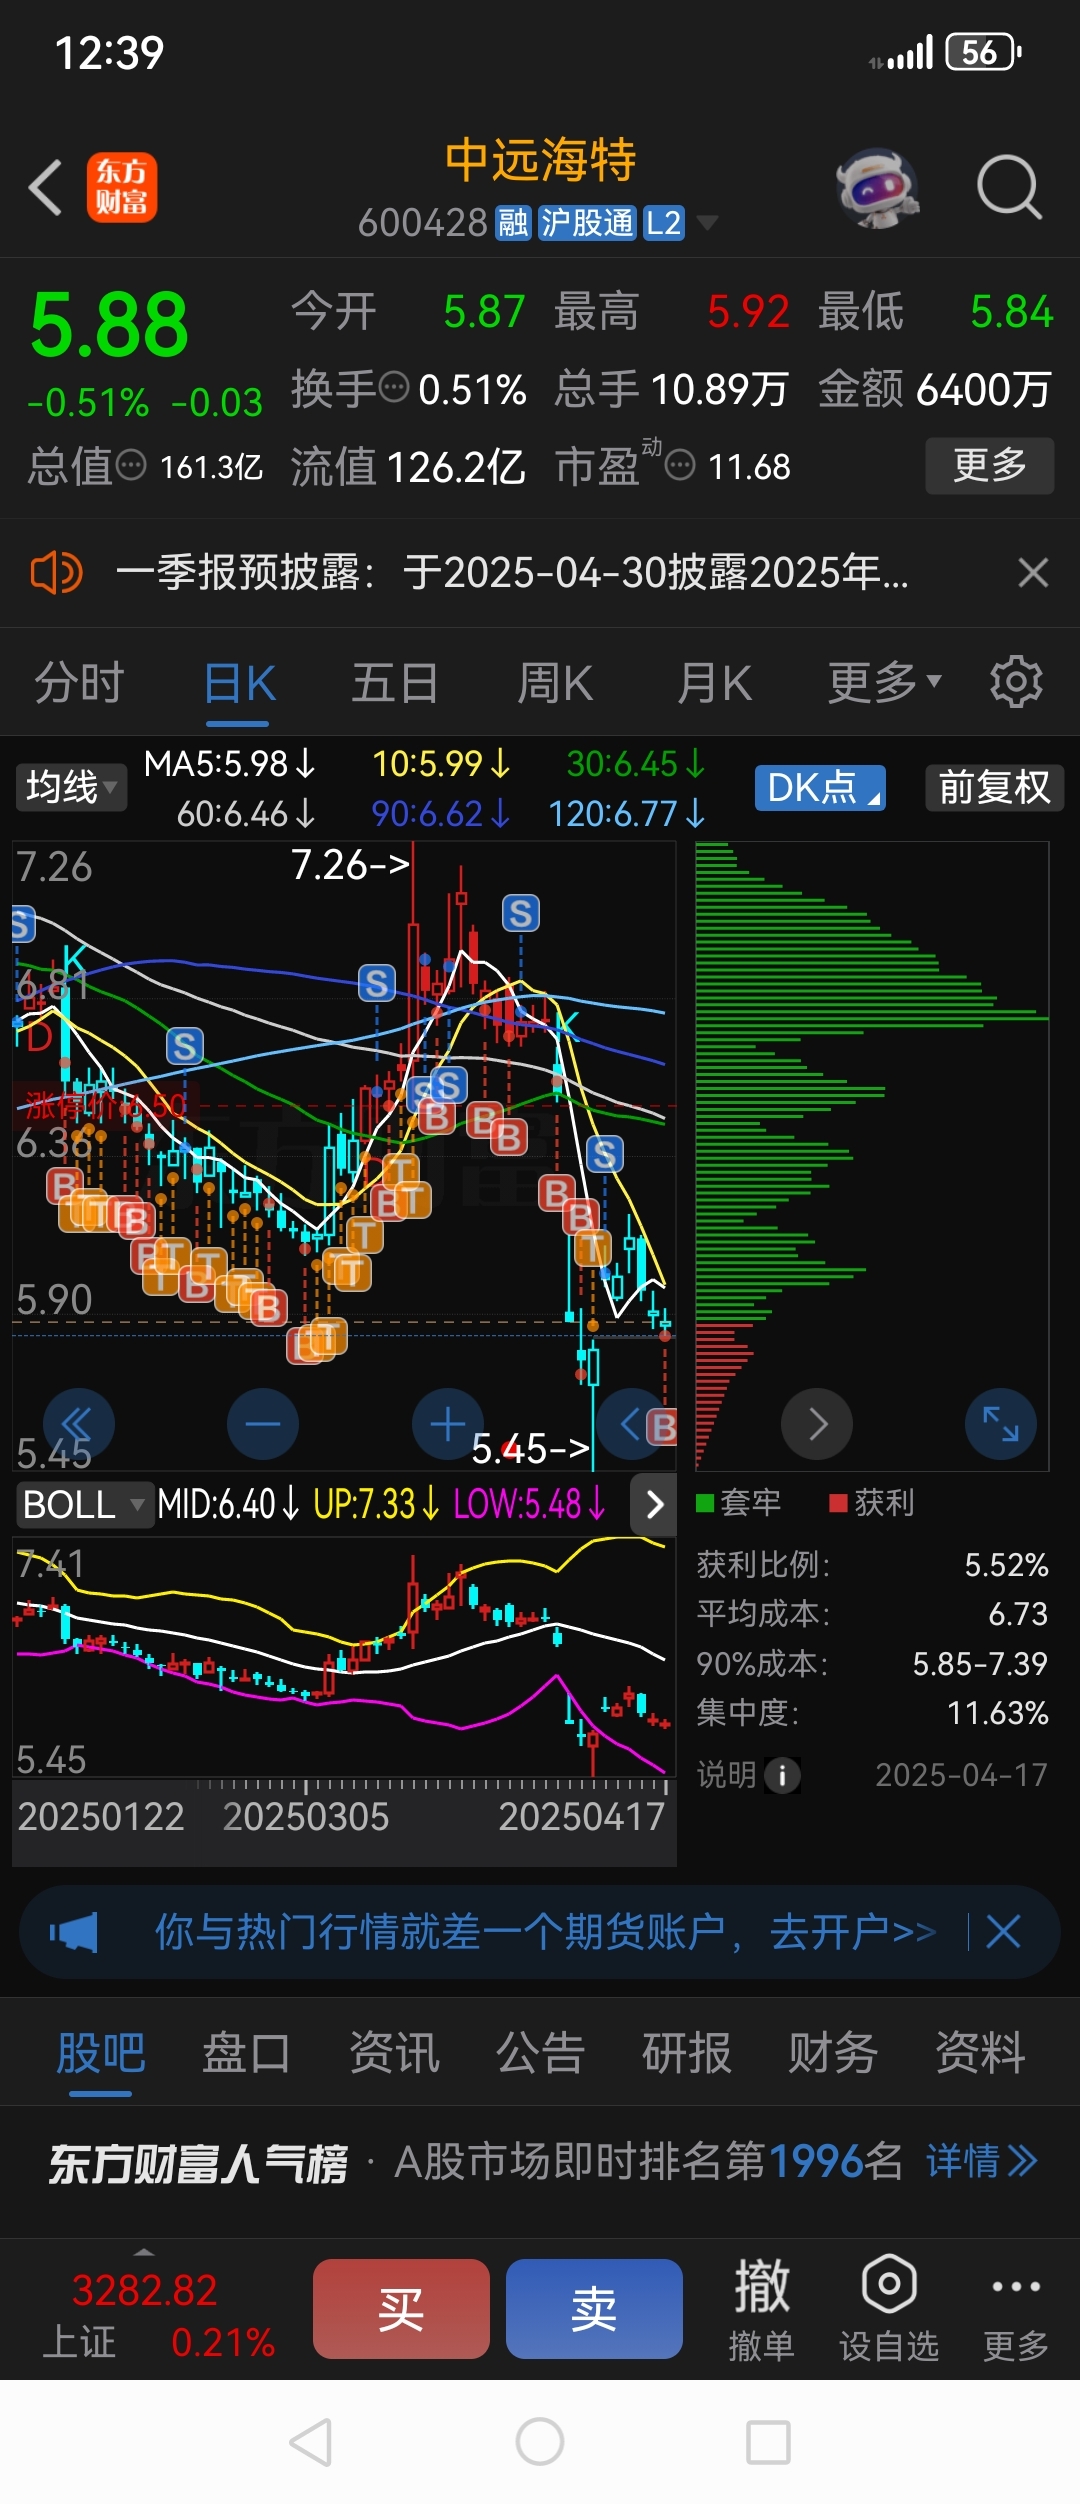1080x2504 pixels.
Task: Tap the S sell marker near 7.26 peak
Action: pos(521,913)
